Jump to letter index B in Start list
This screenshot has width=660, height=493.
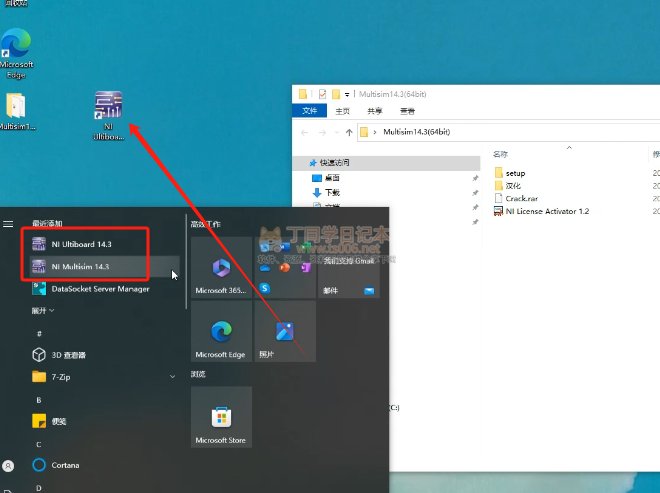[x=39, y=400]
